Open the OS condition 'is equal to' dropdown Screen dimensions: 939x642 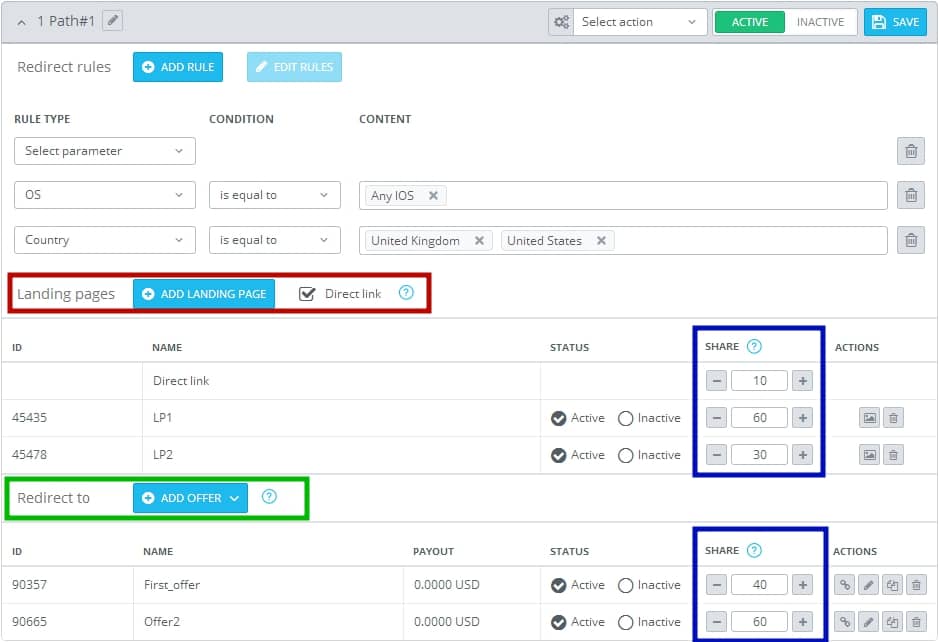click(x=275, y=195)
